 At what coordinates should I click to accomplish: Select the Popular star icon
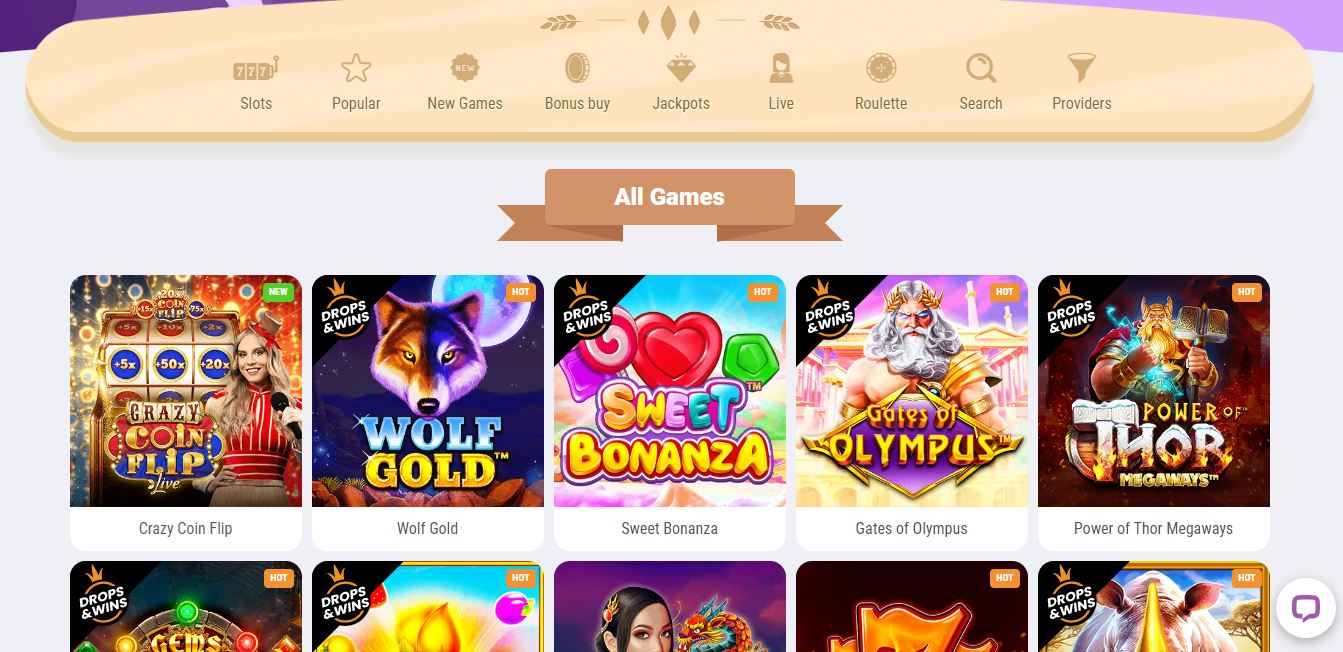[x=356, y=68]
